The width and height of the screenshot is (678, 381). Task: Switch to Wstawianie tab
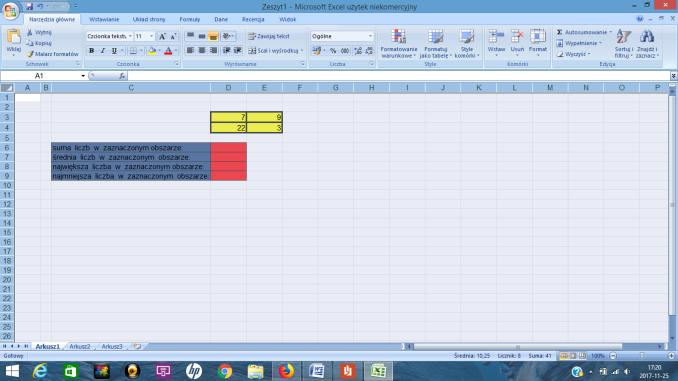(104, 19)
